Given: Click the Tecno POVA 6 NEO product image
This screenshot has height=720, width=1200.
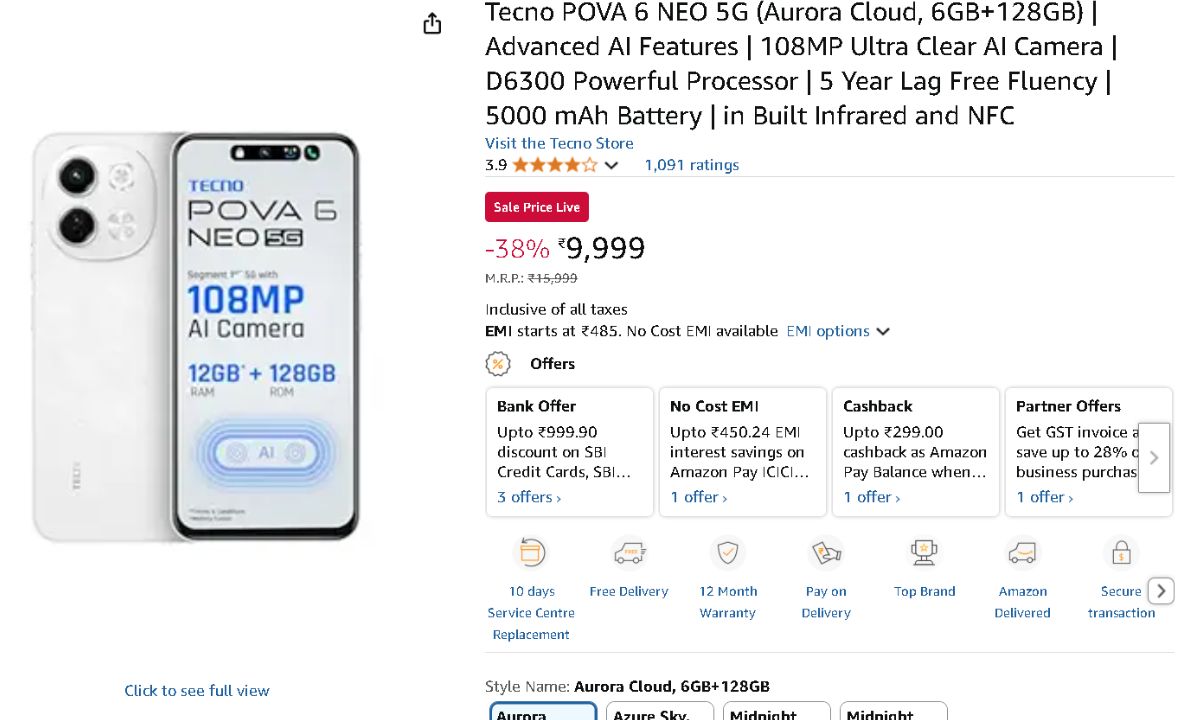Looking at the screenshot, I should point(196,337).
